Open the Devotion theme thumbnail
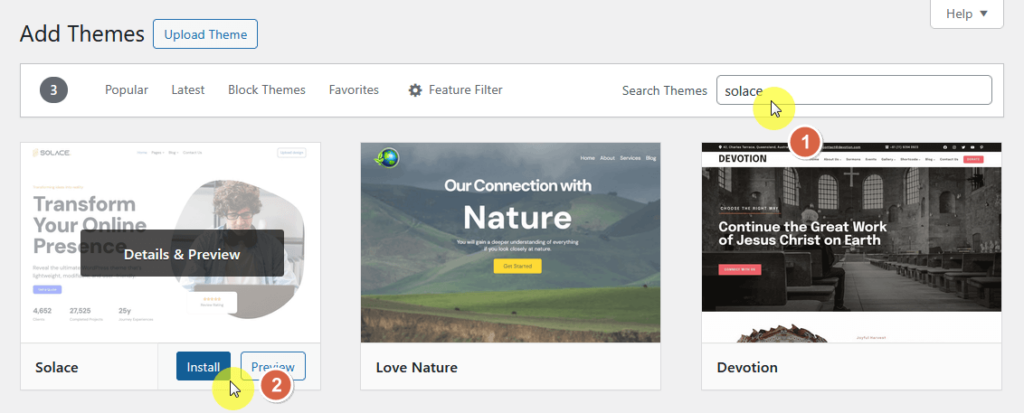 click(x=852, y=242)
